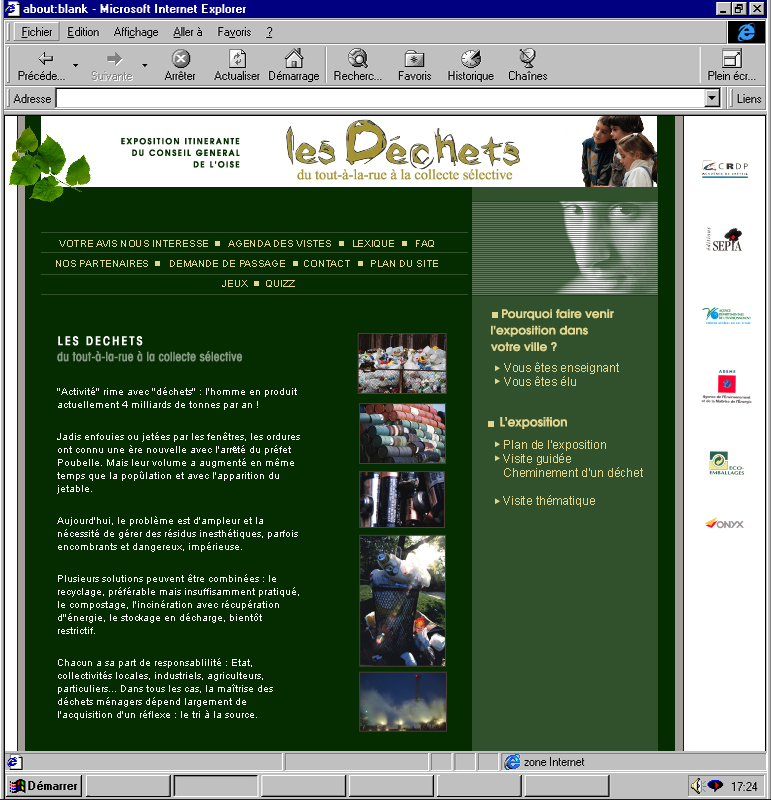Follow the LEXIQUE navigation link
The height and width of the screenshot is (800, 771).
point(373,243)
